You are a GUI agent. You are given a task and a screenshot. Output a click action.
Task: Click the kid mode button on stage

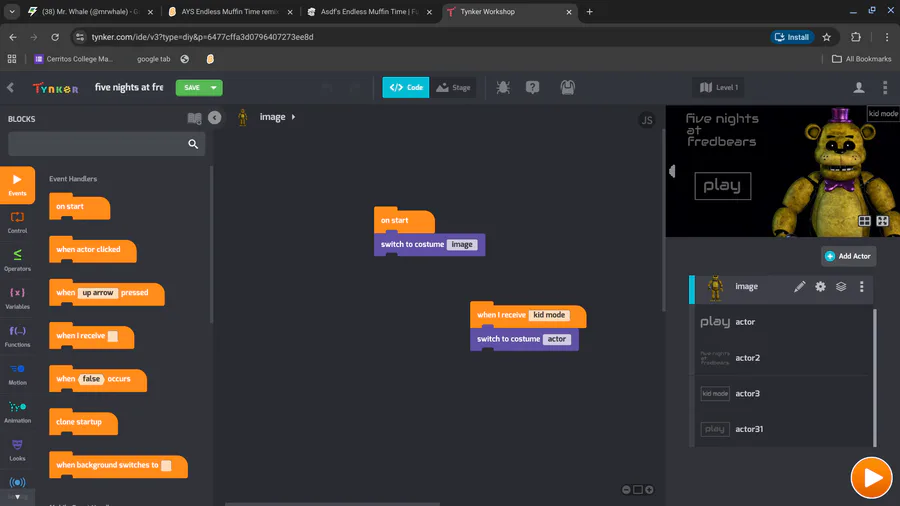pyautogui.click(x=883, y=114)
